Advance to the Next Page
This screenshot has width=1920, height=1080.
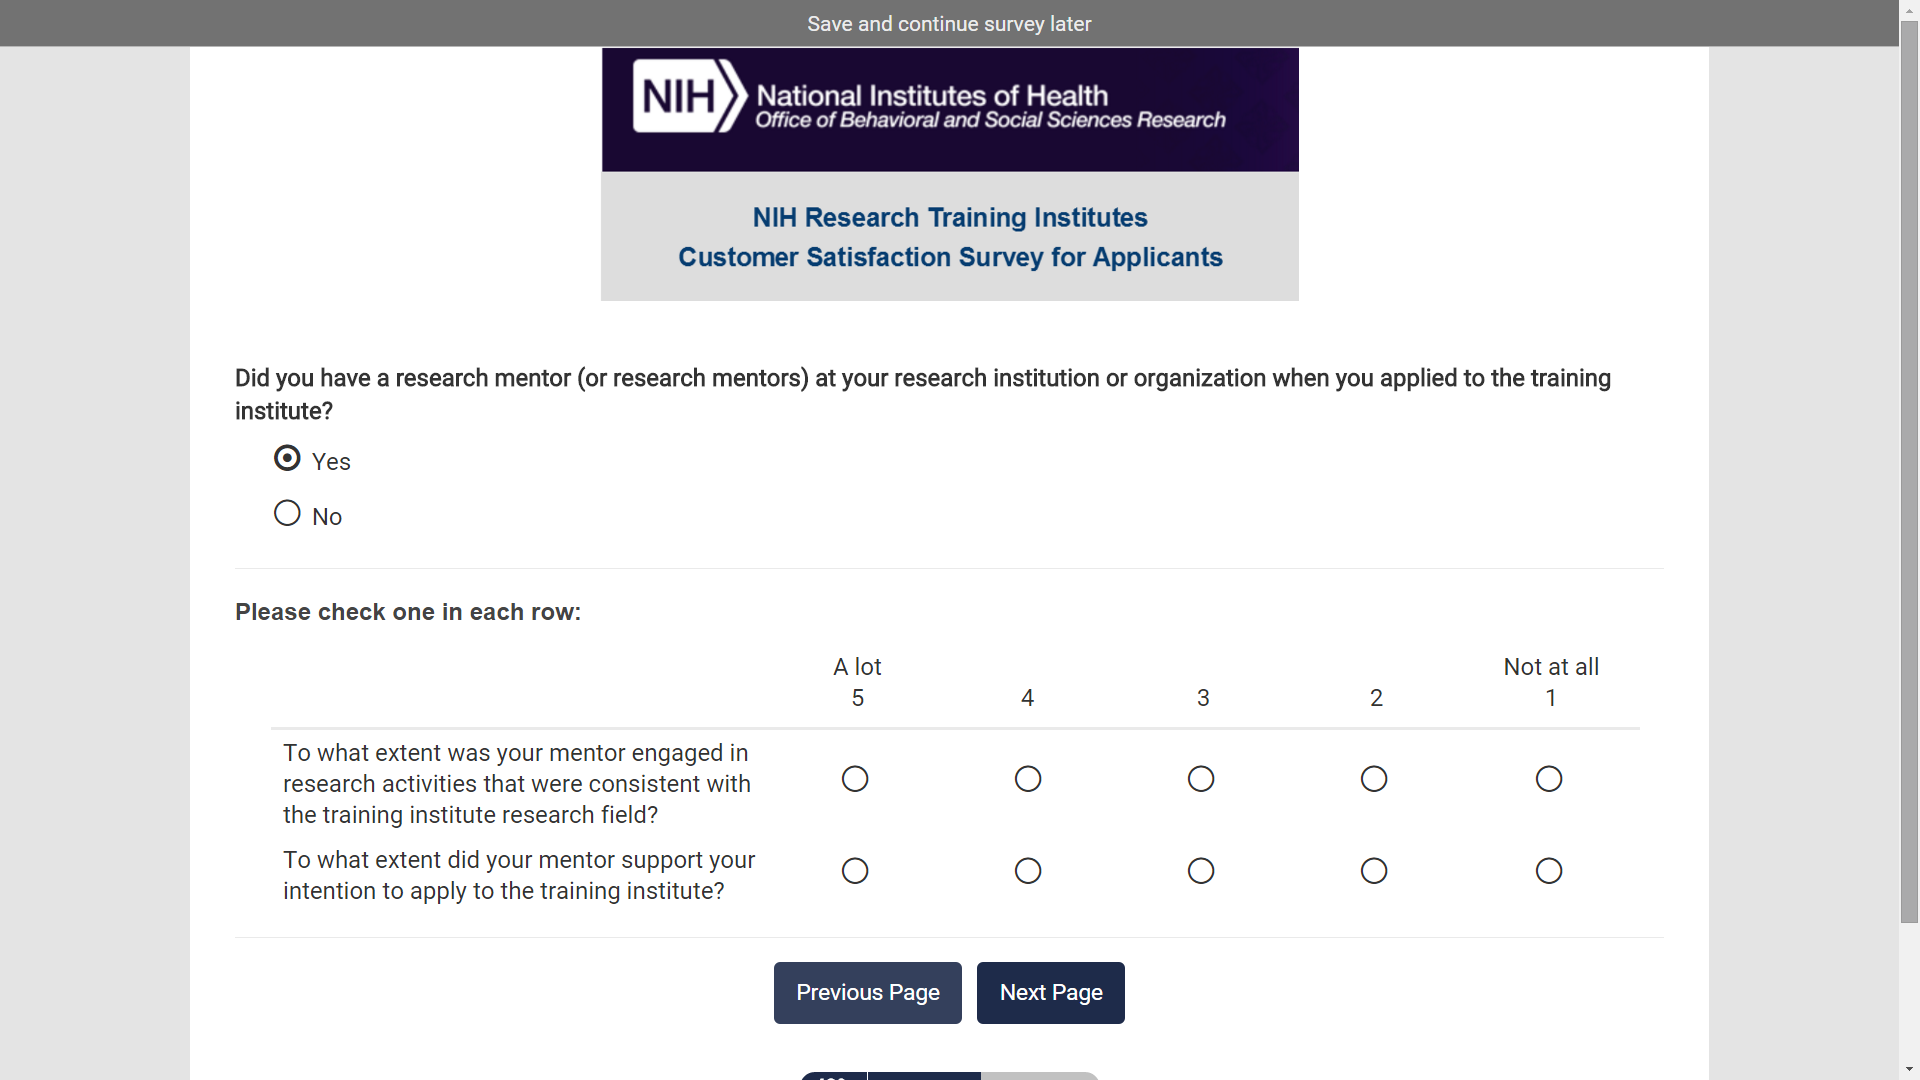click(x=1050, y=993)
